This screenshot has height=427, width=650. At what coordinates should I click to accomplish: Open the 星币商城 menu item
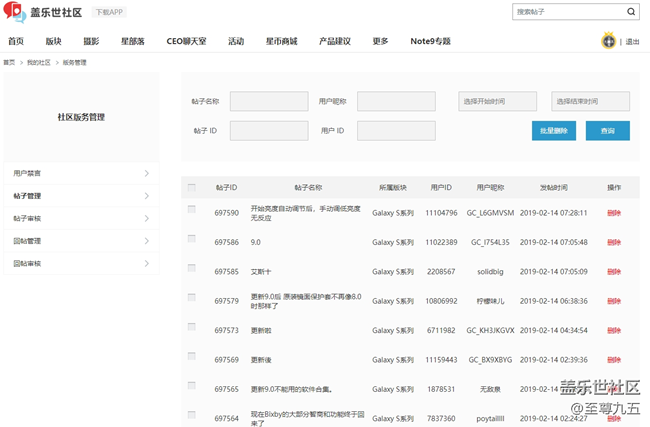pyautogui.click(x=281, y=41)
